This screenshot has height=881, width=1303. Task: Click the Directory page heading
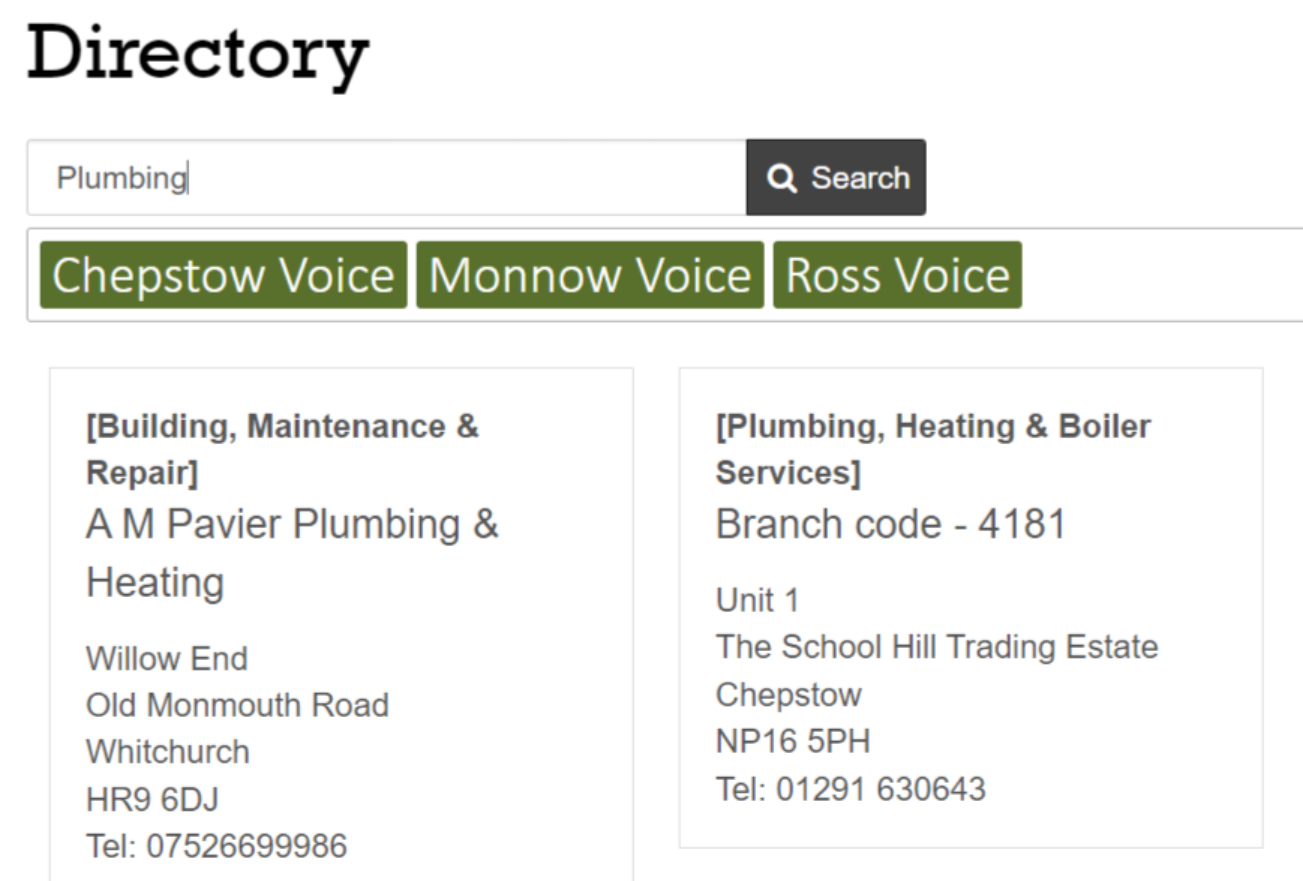198,54
